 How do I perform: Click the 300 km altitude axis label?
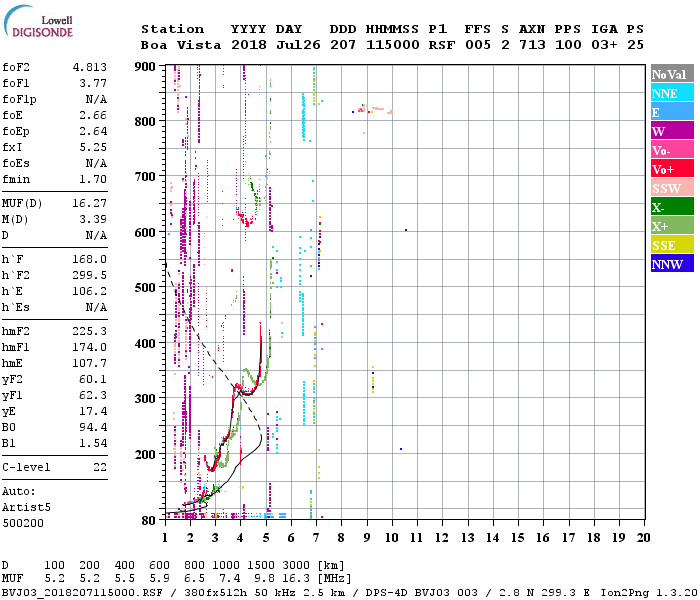click(x=146, y=398)
